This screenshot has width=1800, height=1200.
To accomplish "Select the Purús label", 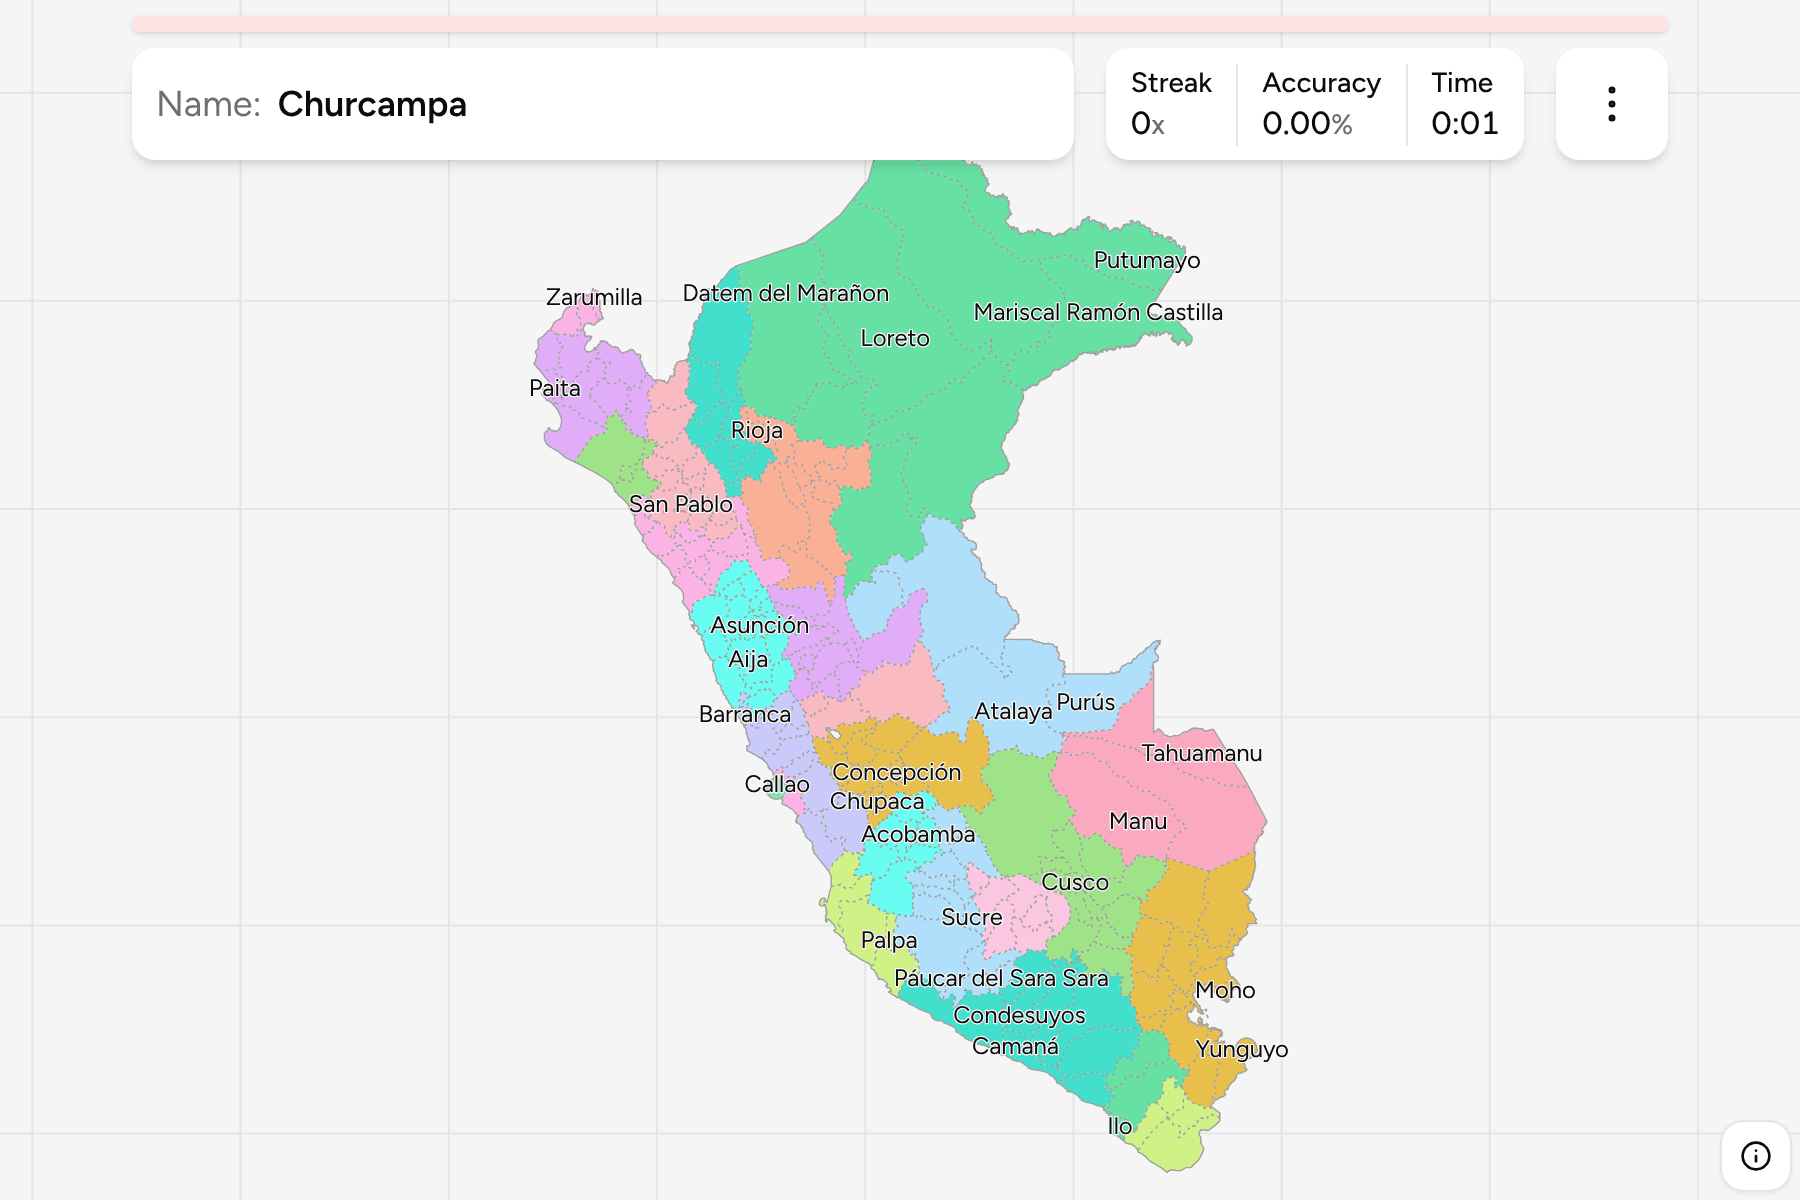I will pyautogui.click(x=1086, y=702).
